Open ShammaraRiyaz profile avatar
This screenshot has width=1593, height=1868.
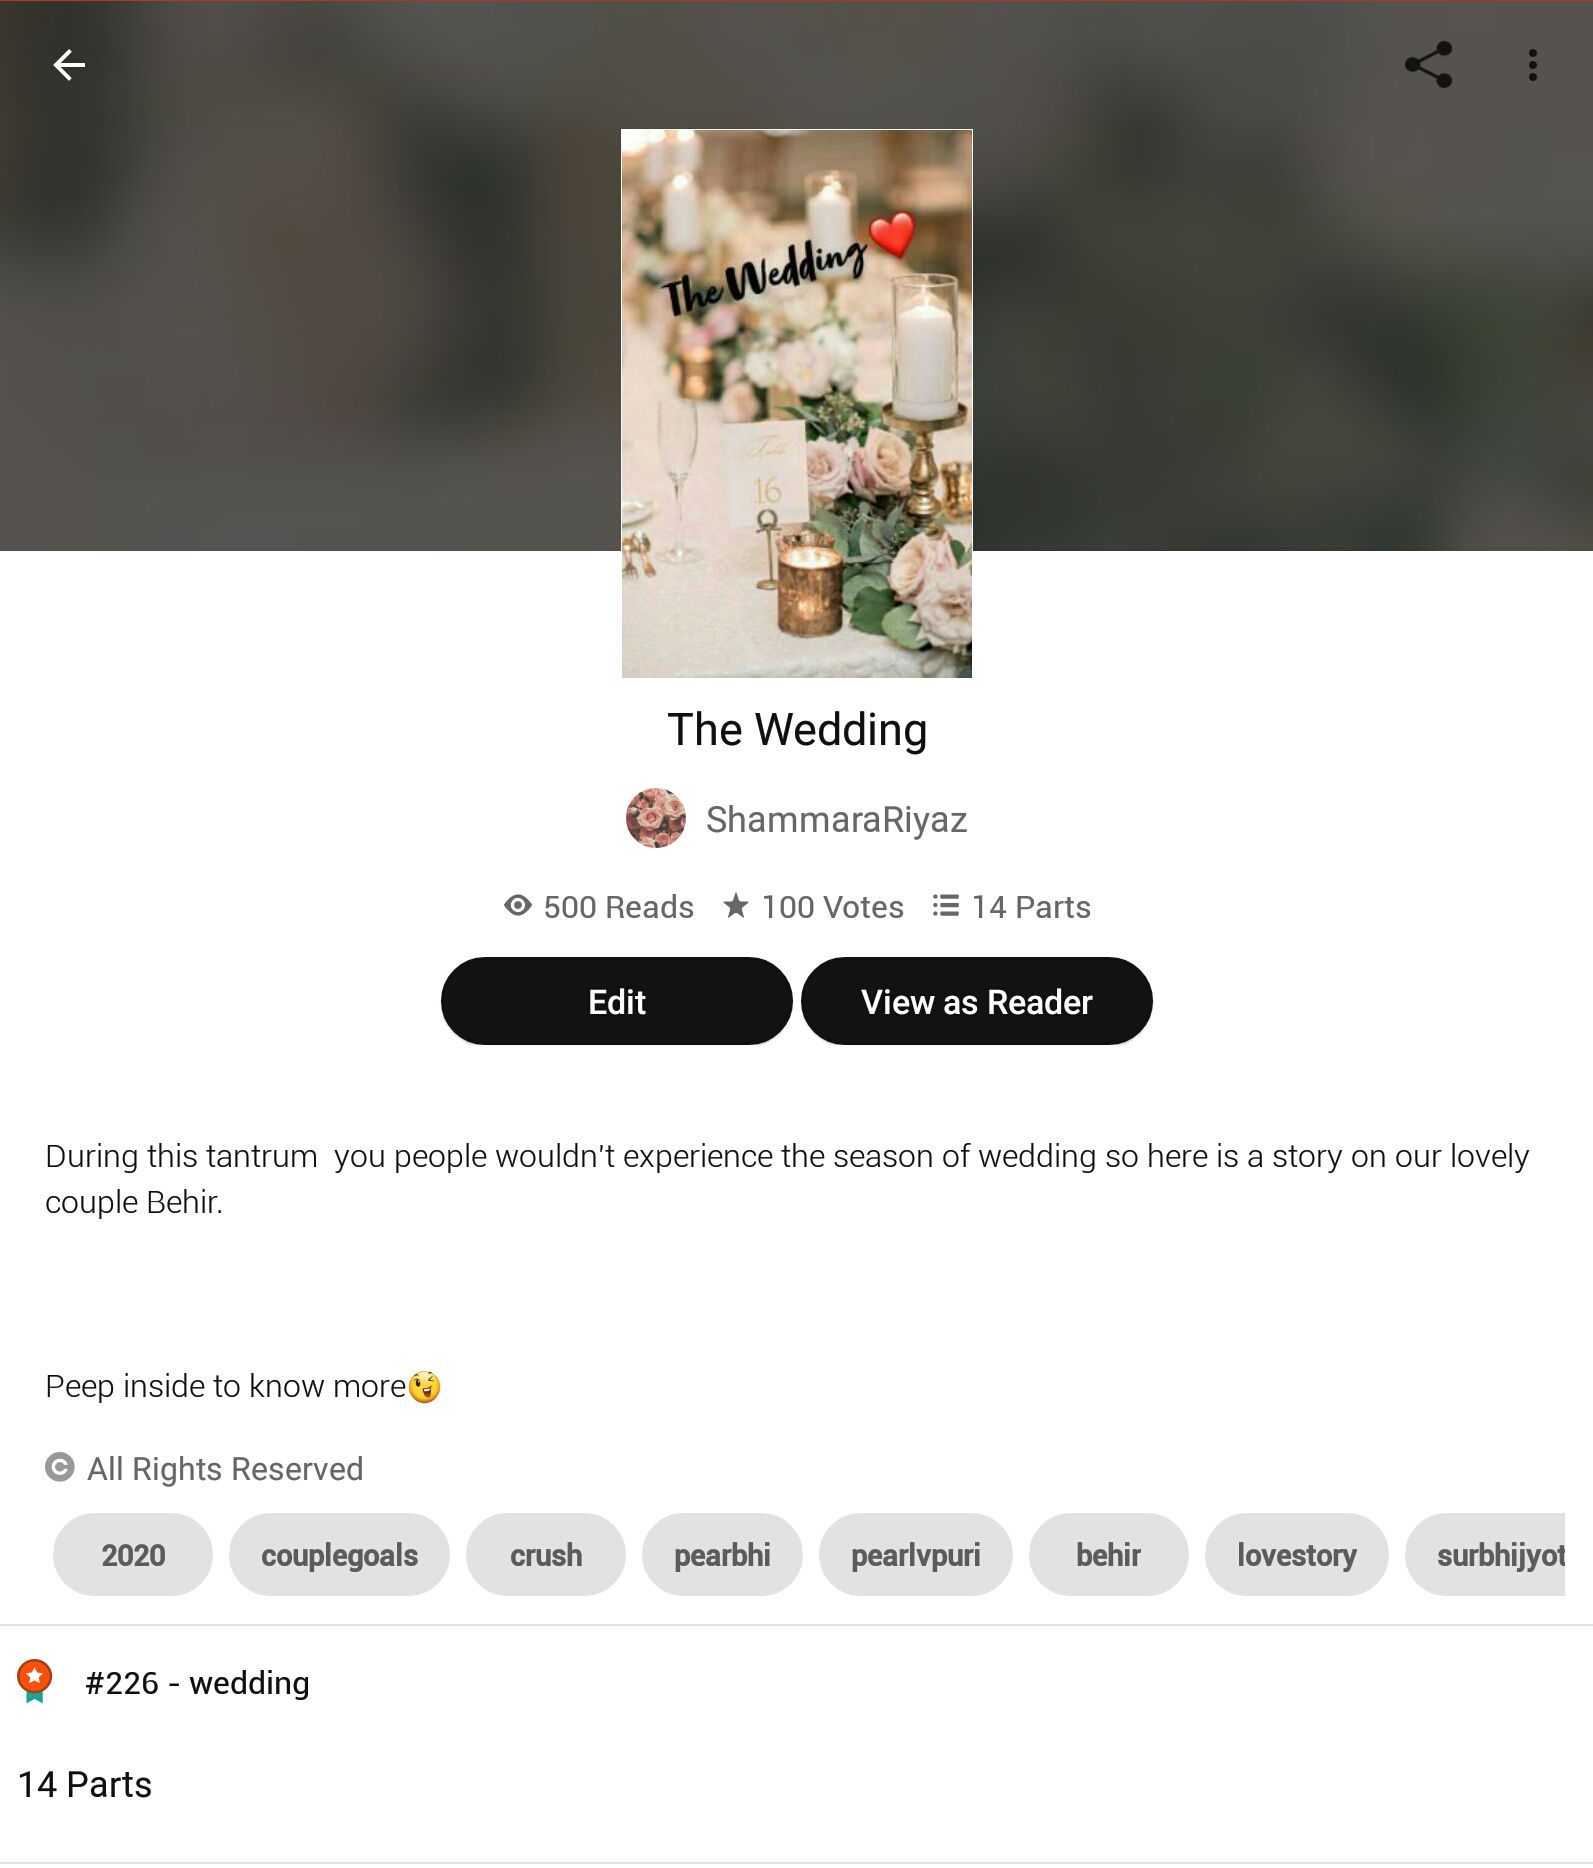pos(656,818)
